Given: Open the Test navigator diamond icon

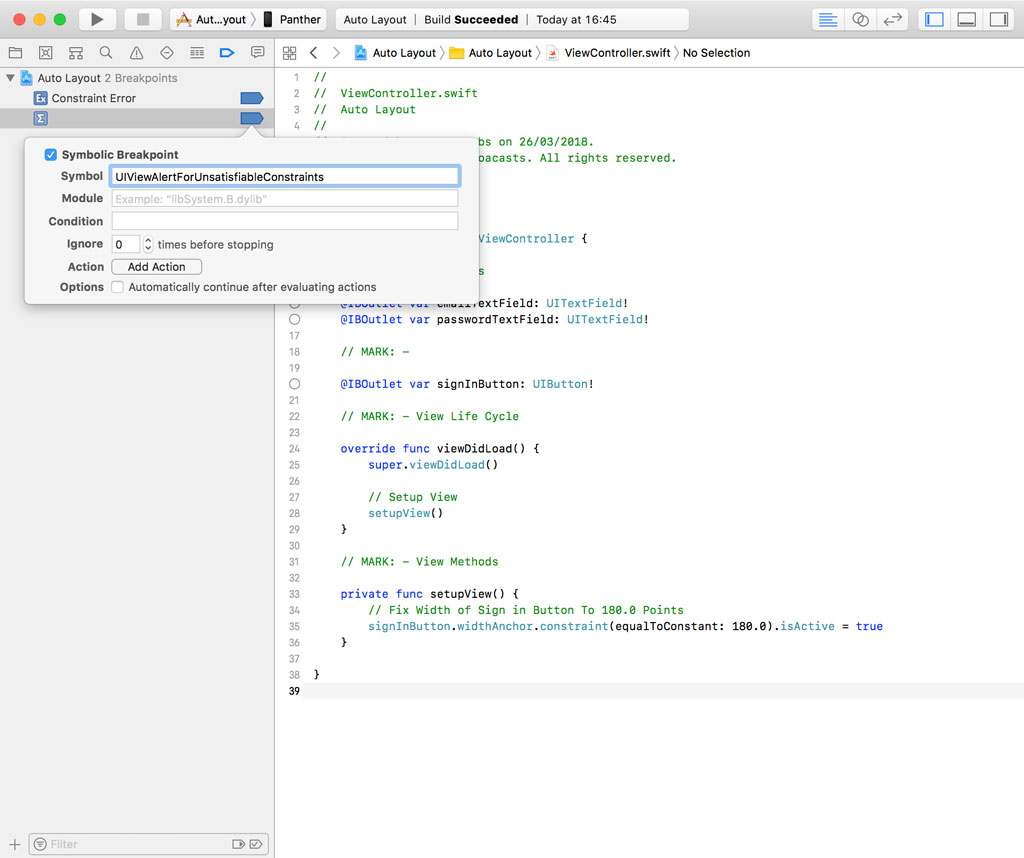Looking at the screenshot, I should (166, 52).
